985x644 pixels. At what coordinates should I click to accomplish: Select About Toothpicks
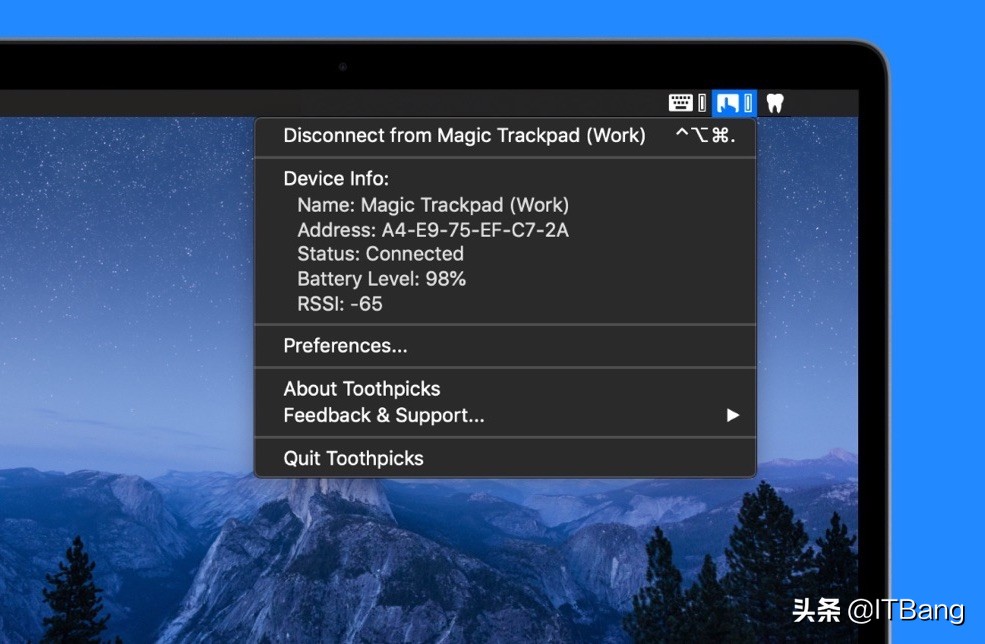361,389
